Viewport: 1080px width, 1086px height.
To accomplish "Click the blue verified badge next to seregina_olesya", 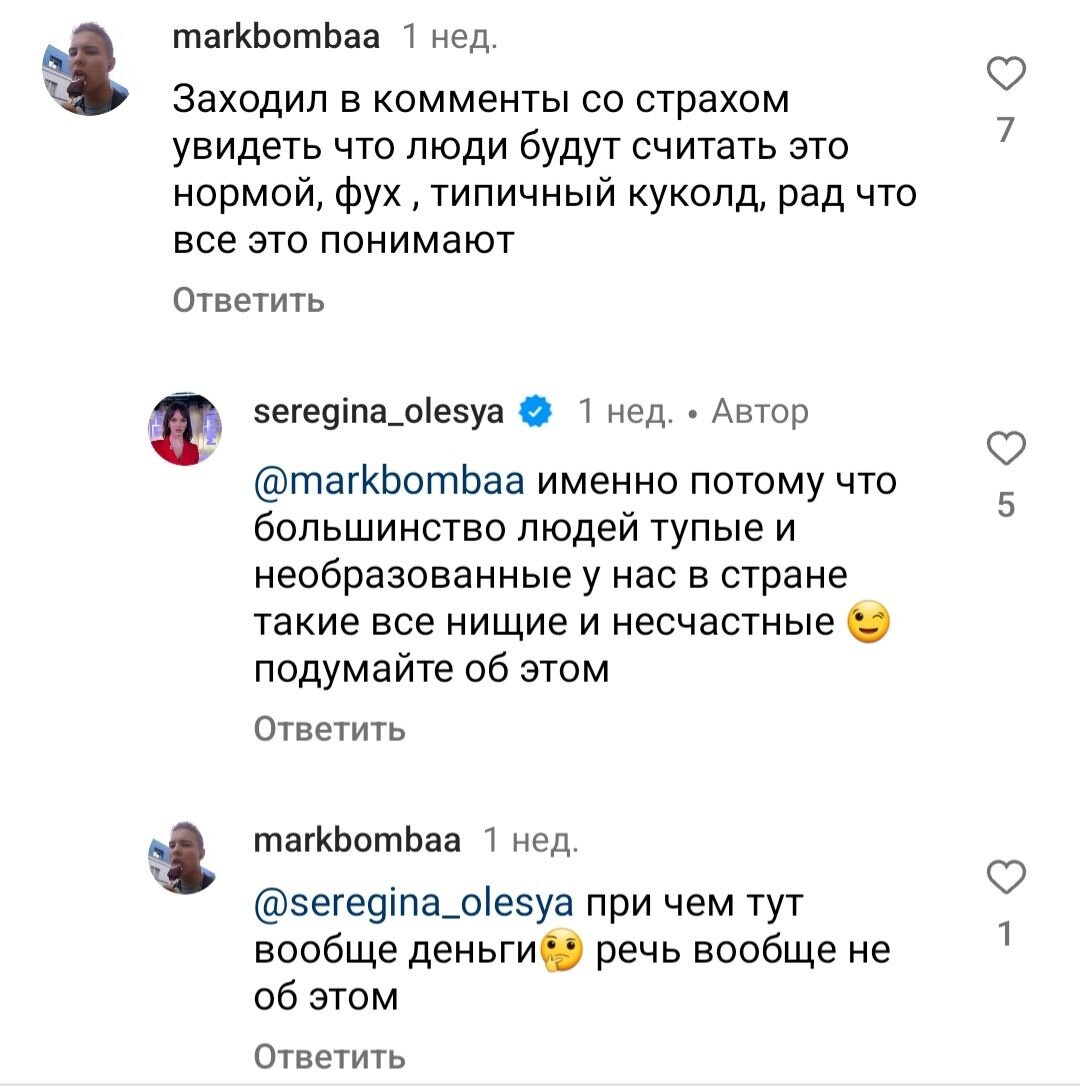I will coord(535,410).
